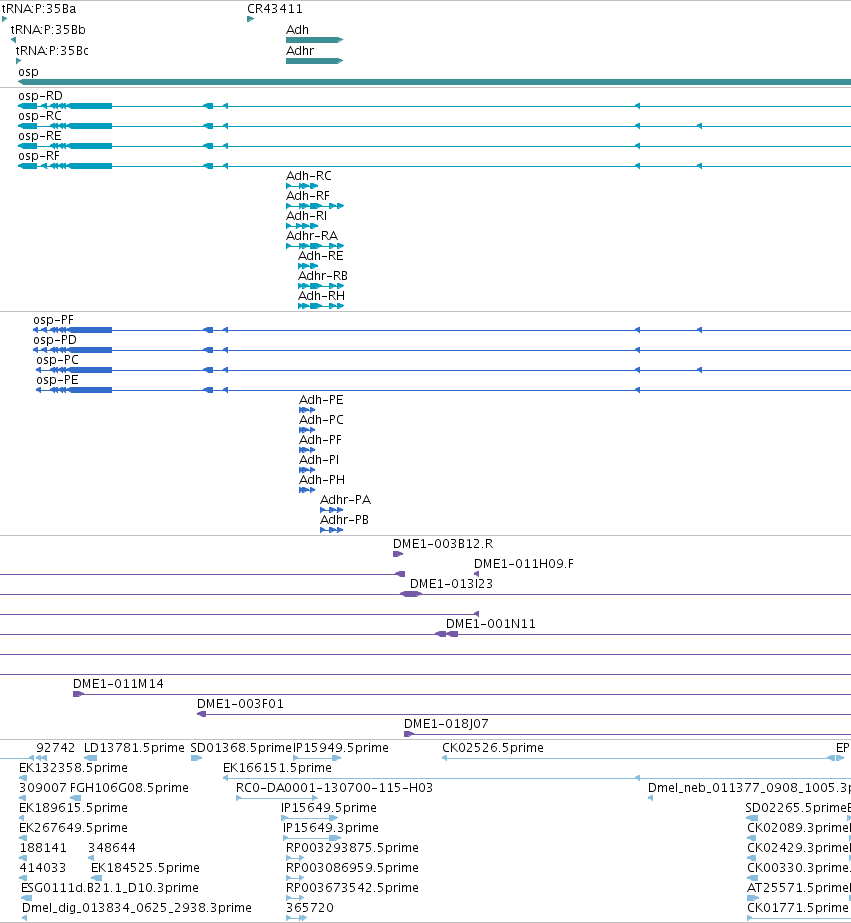Click the EK132358.5prime EST label
Screen dimensions: 851x923
click(x=74, y=768)
